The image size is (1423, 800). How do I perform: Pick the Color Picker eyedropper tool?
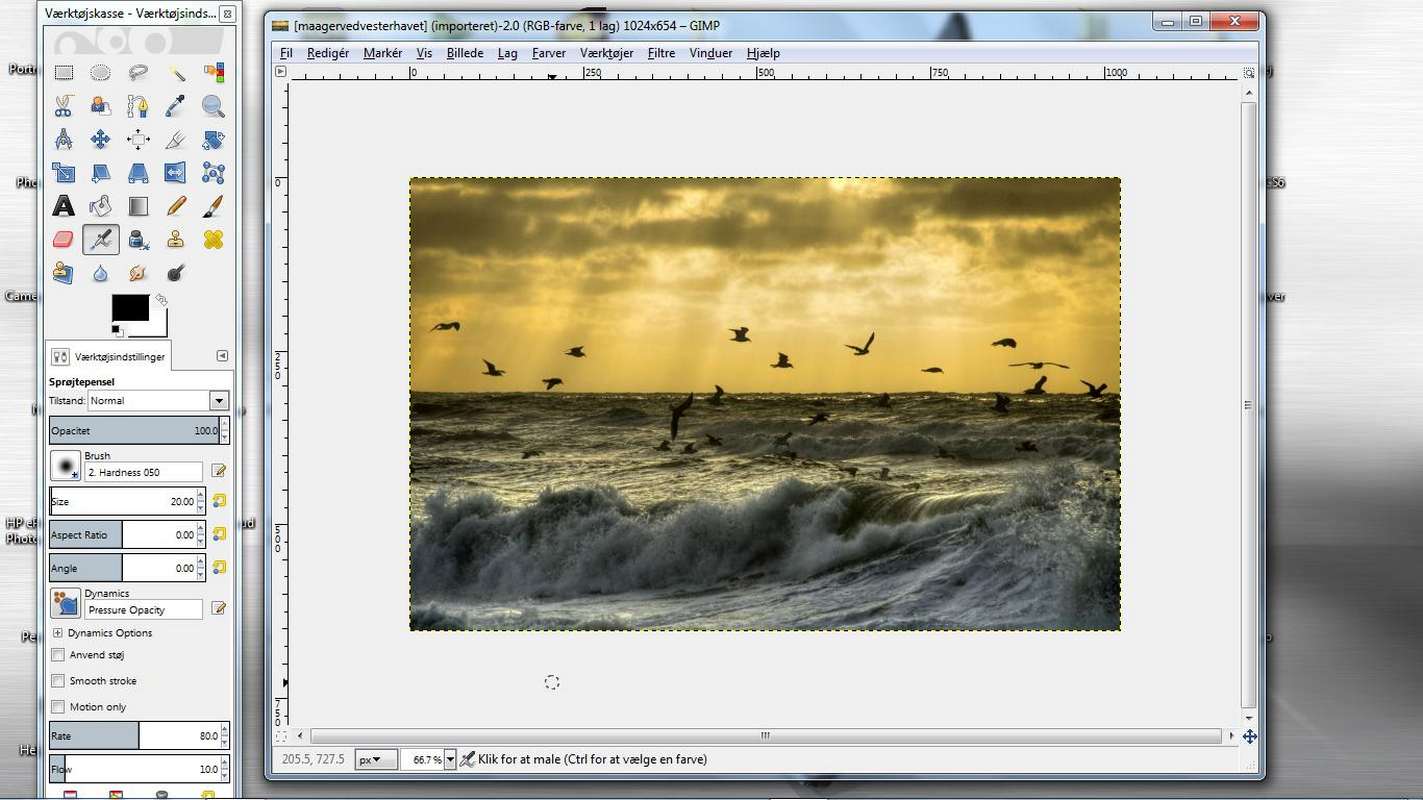pyautogui.click(x=175, y=105)
